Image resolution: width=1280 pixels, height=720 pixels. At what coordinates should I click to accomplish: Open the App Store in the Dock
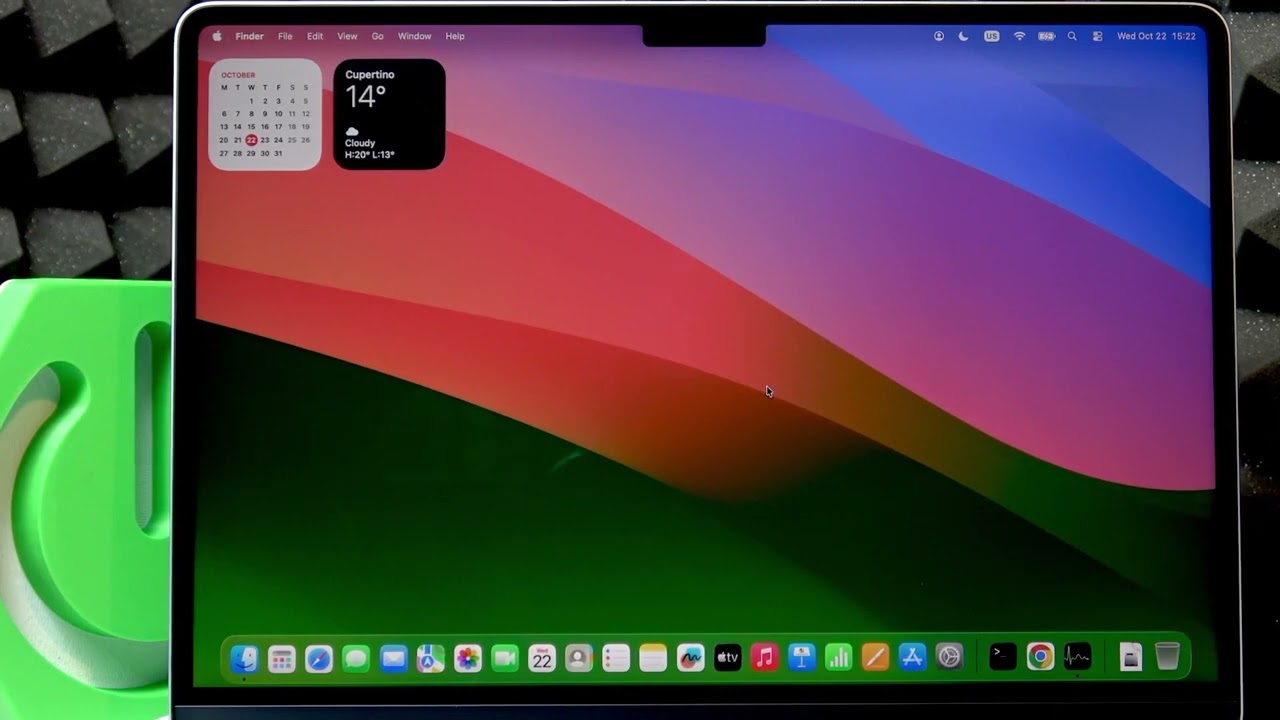(x=912, y=658)
